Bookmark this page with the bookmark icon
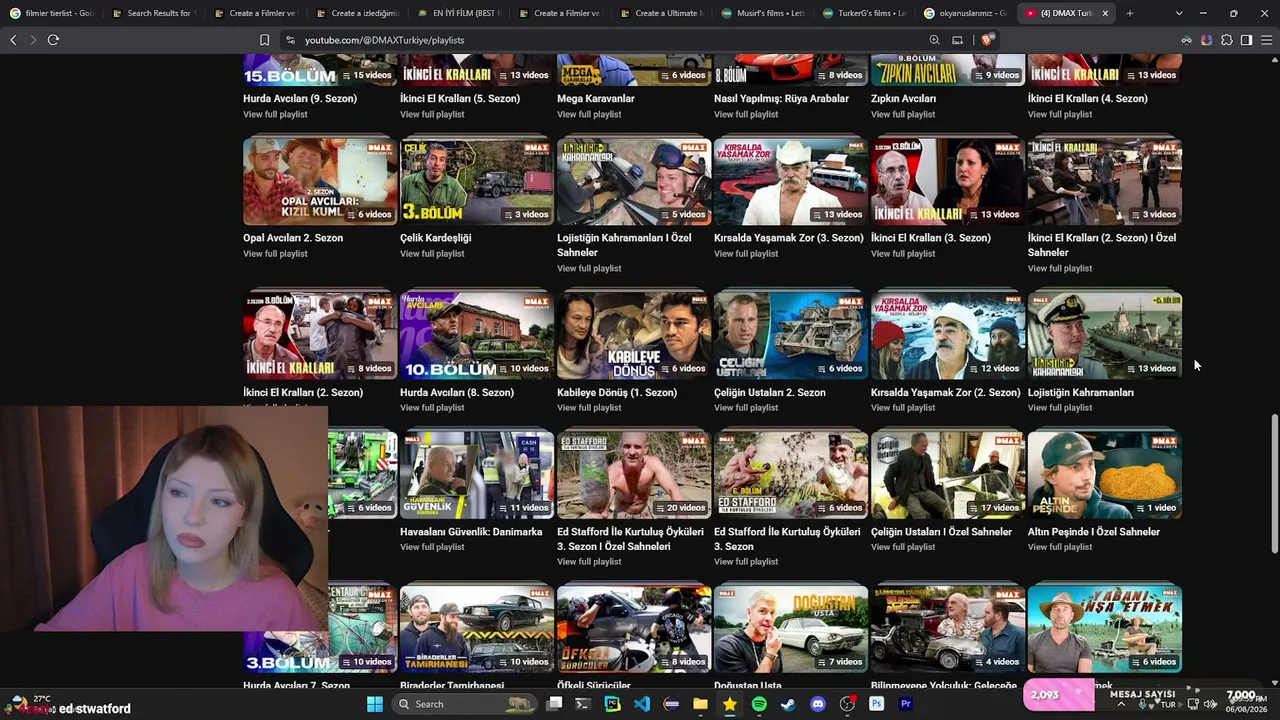 (x=264, y=40)
